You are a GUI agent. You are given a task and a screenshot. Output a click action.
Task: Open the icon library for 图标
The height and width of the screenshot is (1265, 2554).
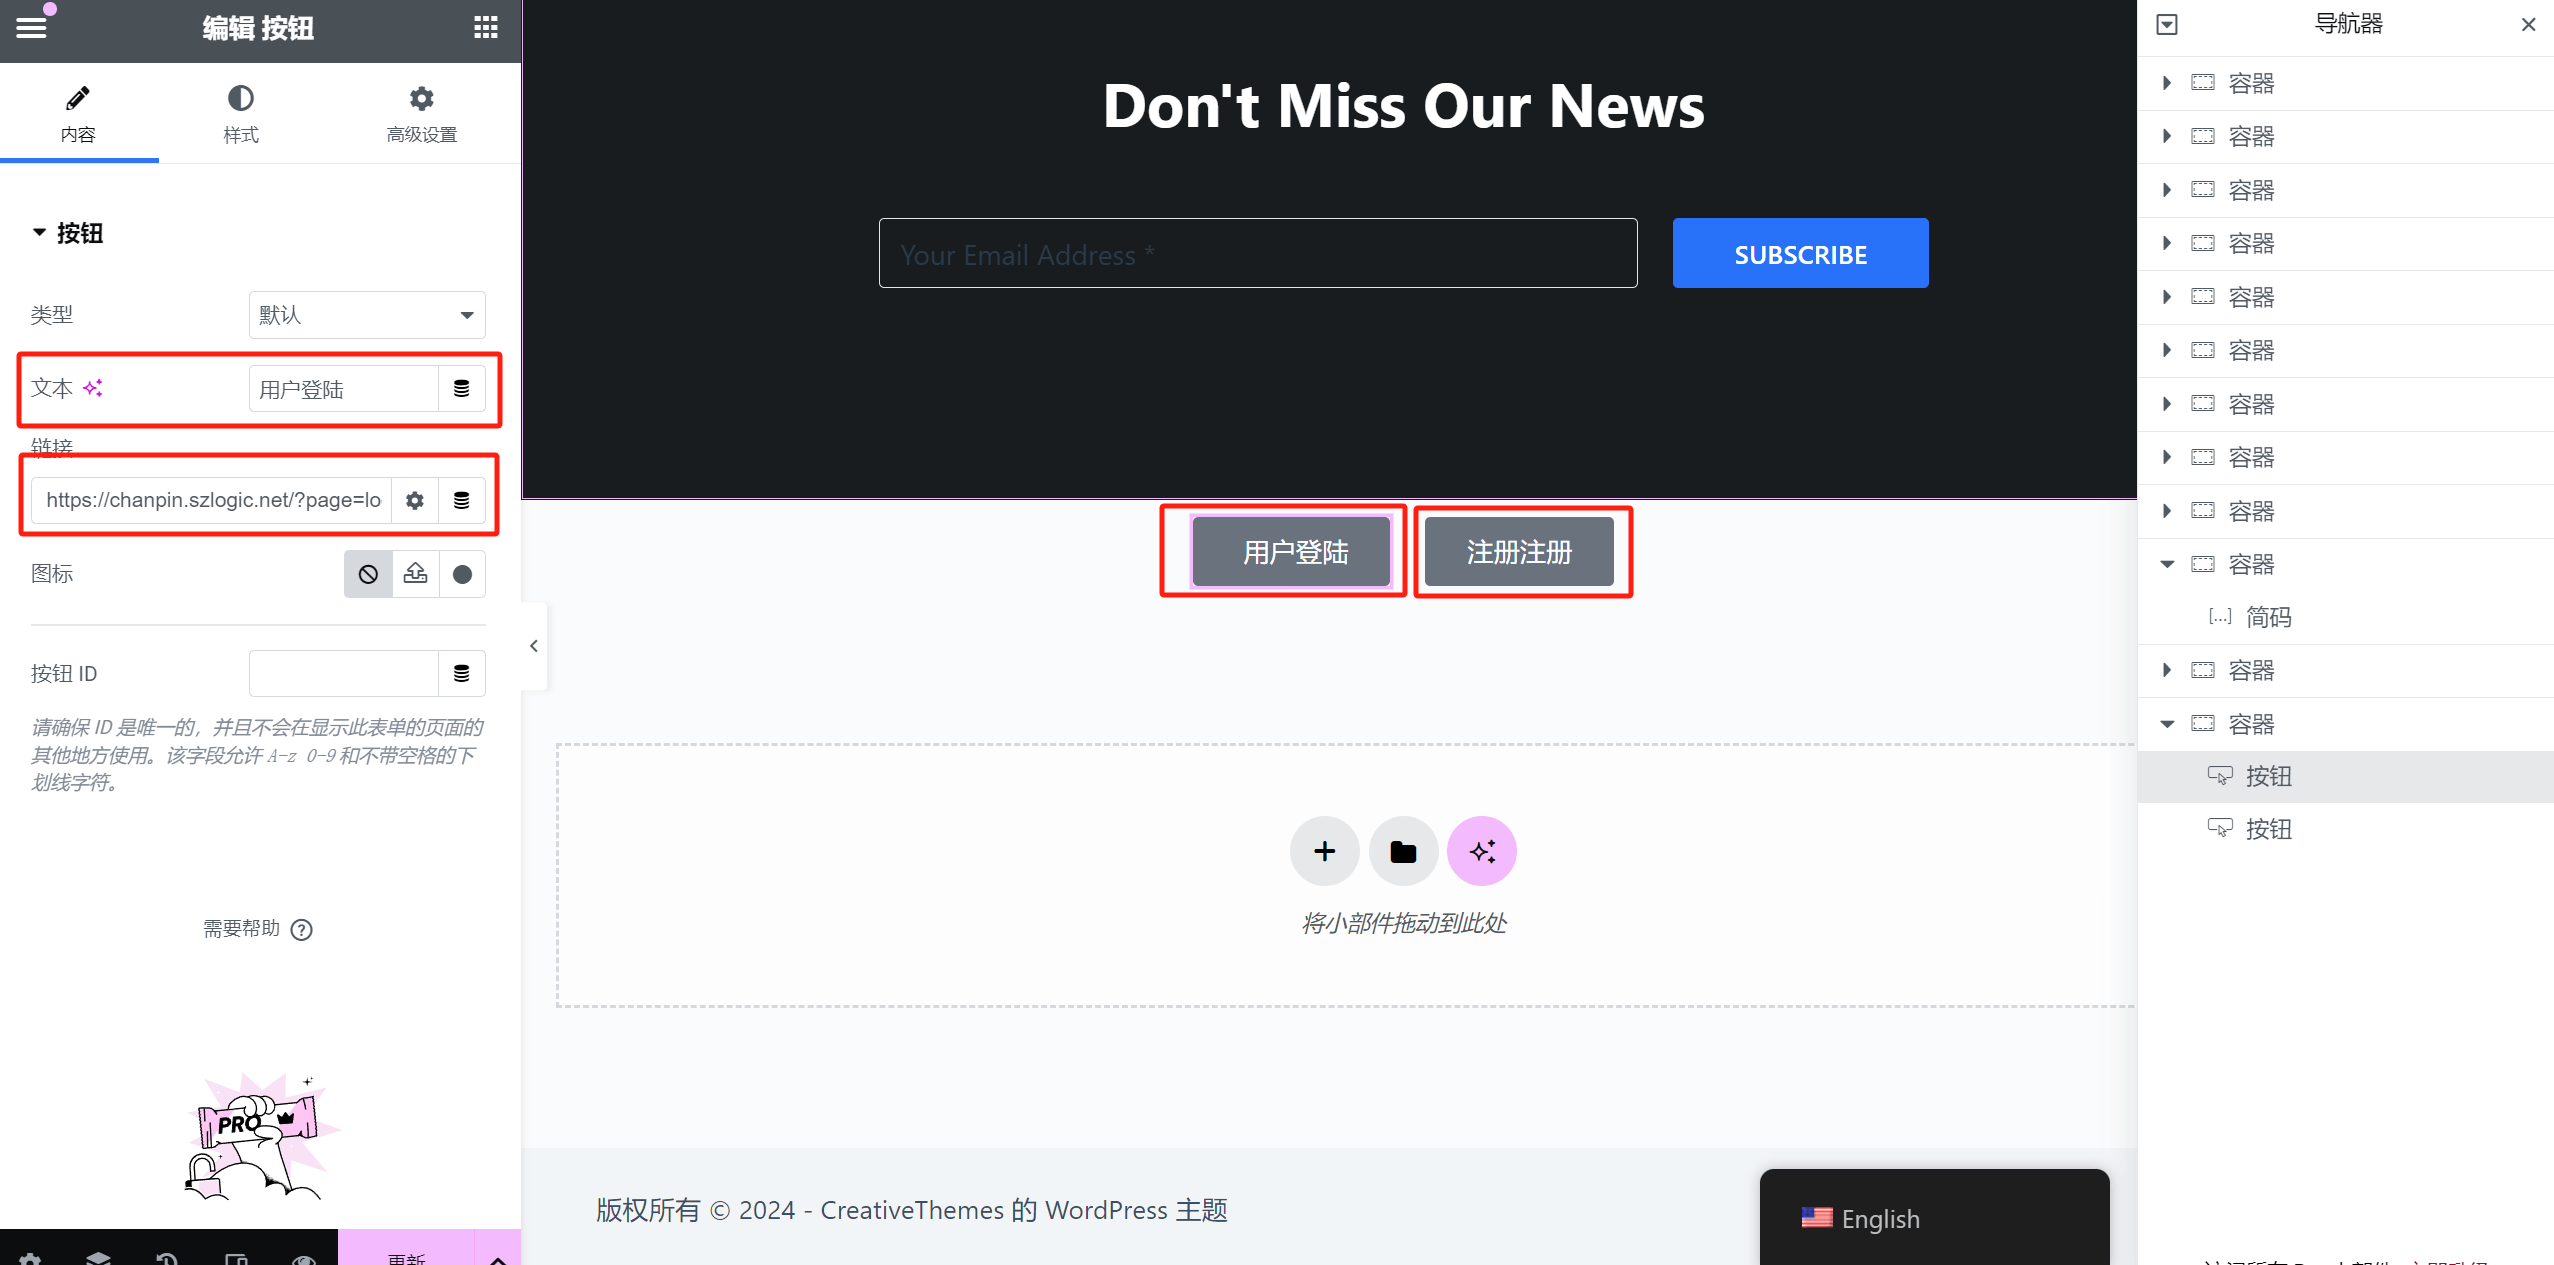462,574
